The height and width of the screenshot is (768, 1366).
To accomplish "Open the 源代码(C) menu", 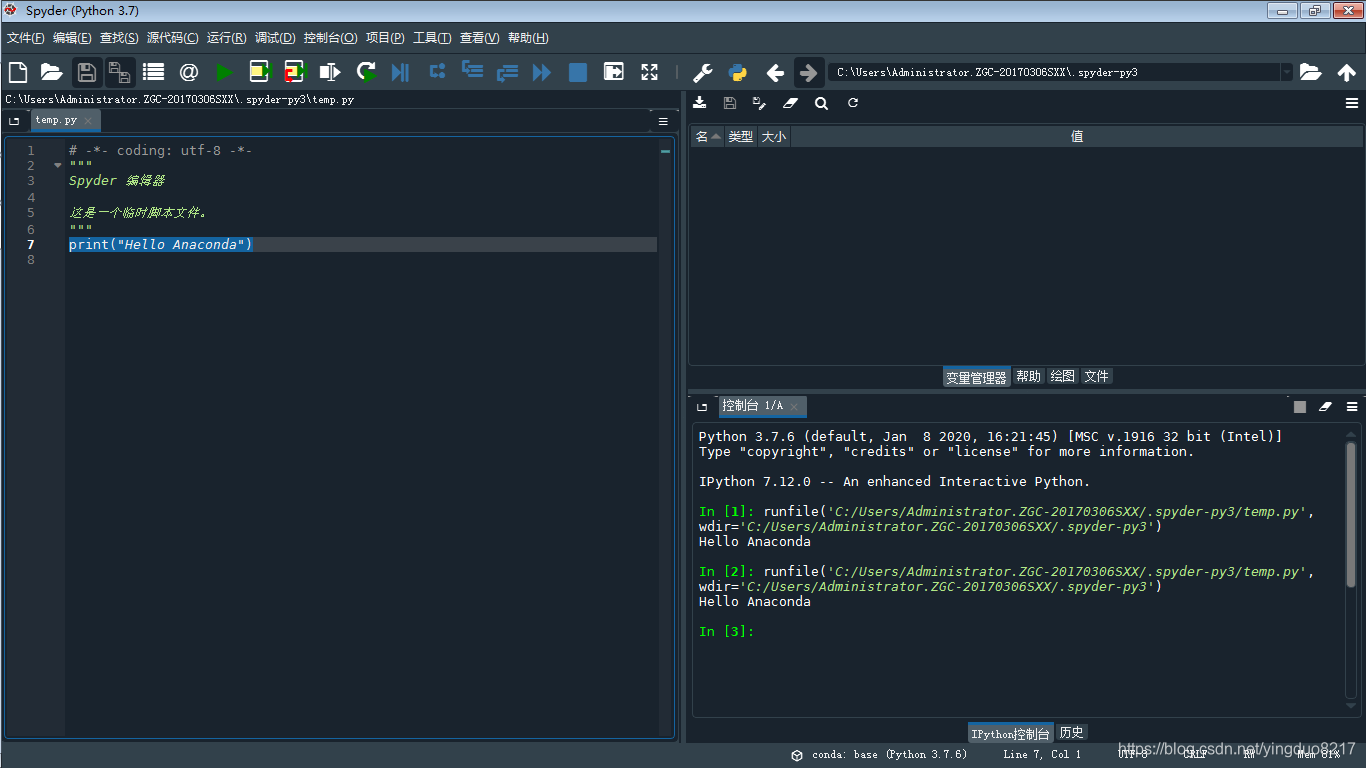I will pos(173,38).
